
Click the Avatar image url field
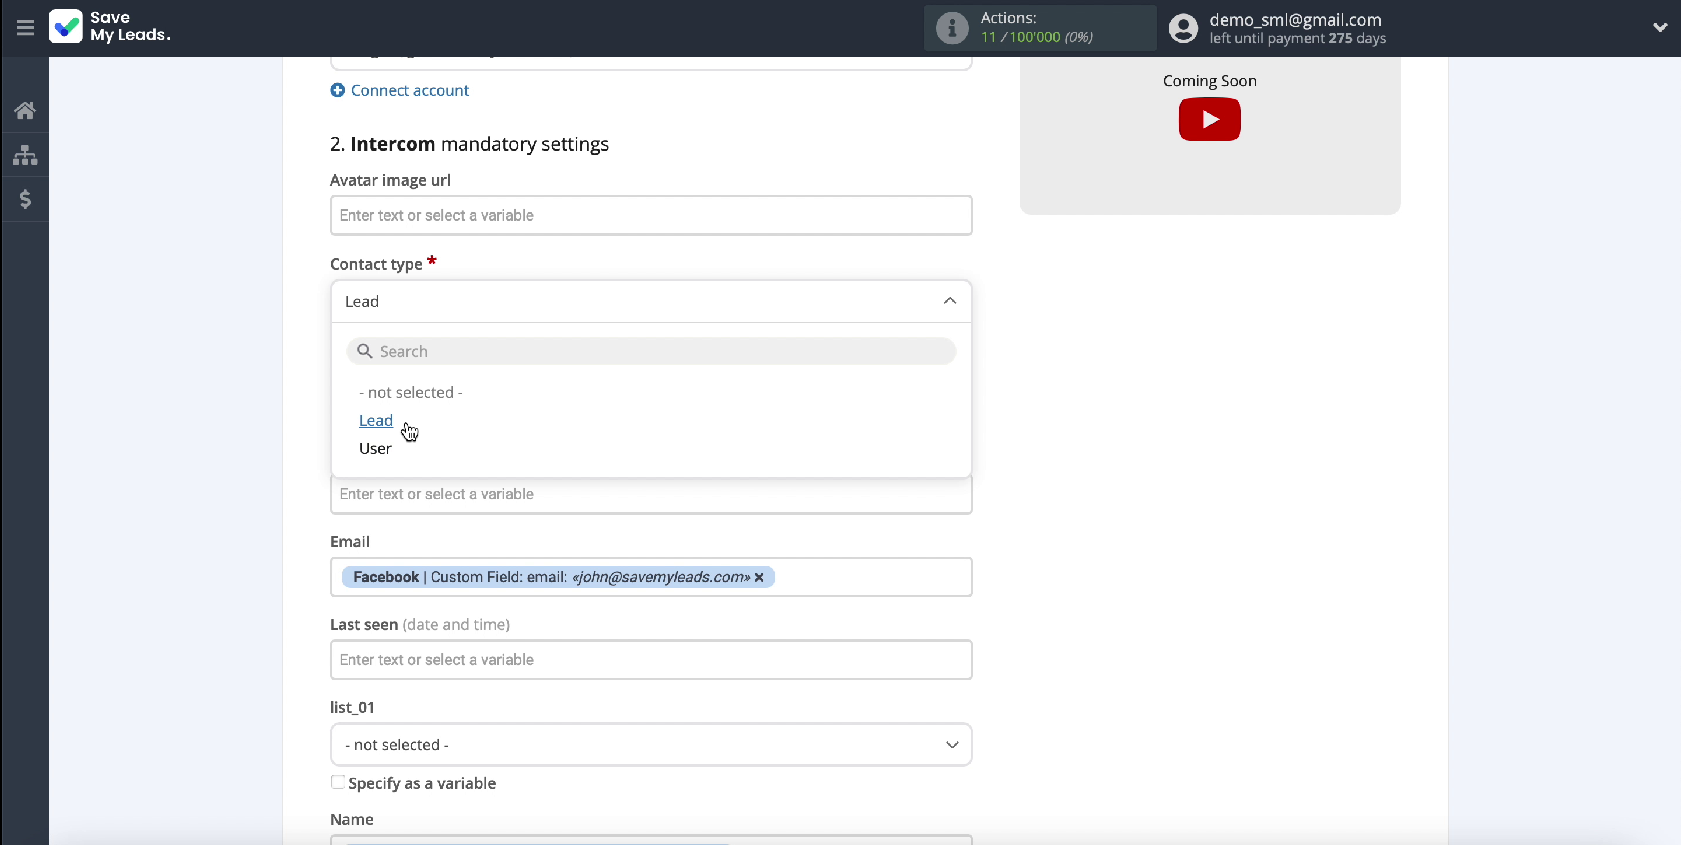(x=650, y=216)
